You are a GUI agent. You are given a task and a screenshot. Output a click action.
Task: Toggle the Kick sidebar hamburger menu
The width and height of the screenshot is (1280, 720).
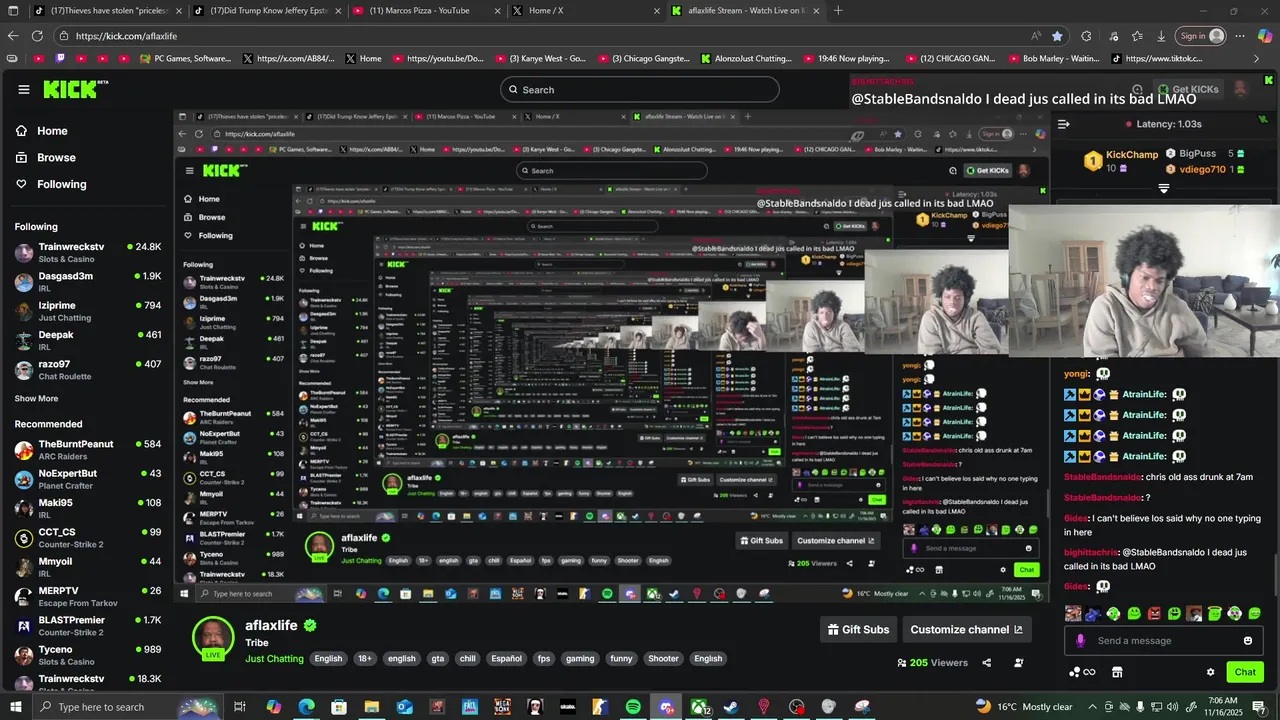24,89
